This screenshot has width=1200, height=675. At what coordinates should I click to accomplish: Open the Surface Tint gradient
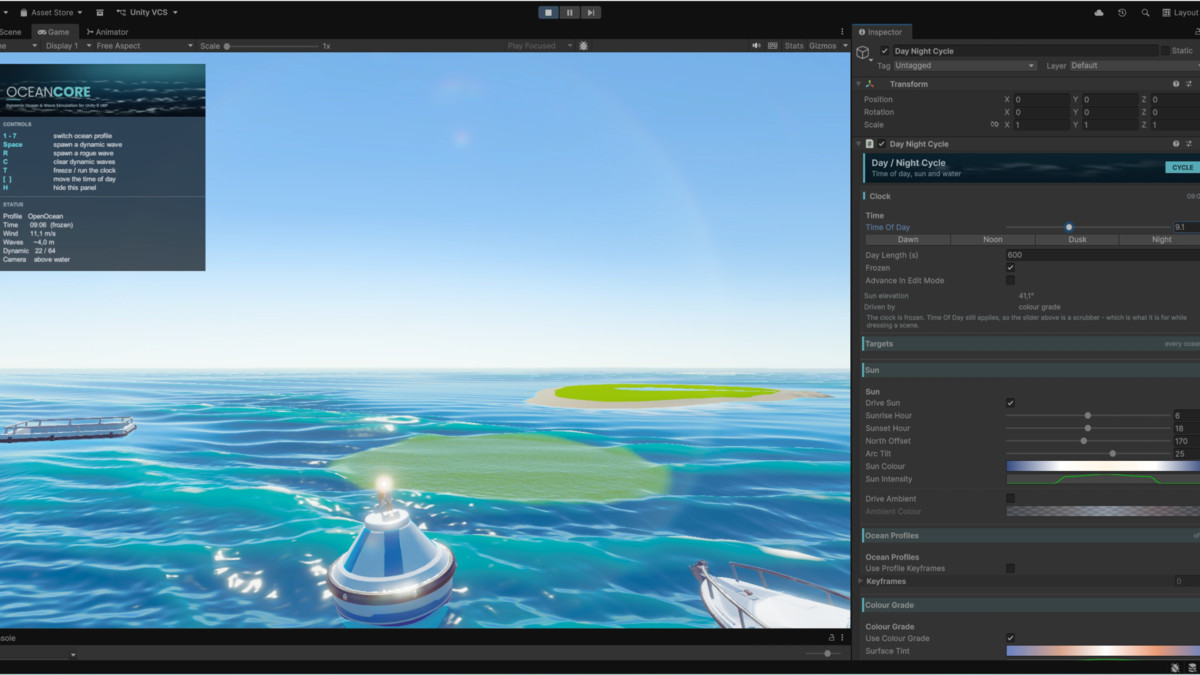click(x=1103, y=651)
